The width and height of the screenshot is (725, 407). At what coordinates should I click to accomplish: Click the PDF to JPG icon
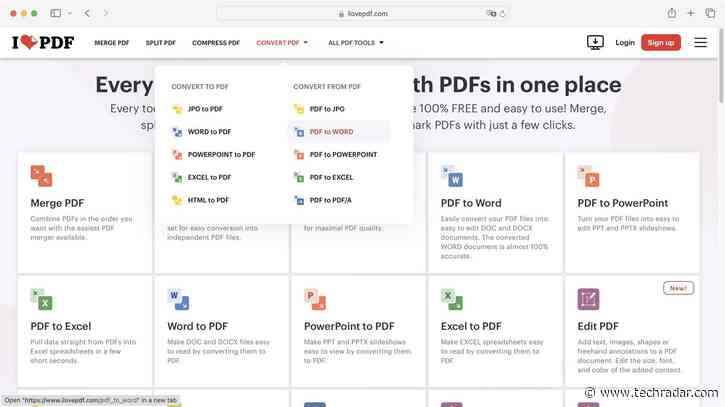click(299, 109)
